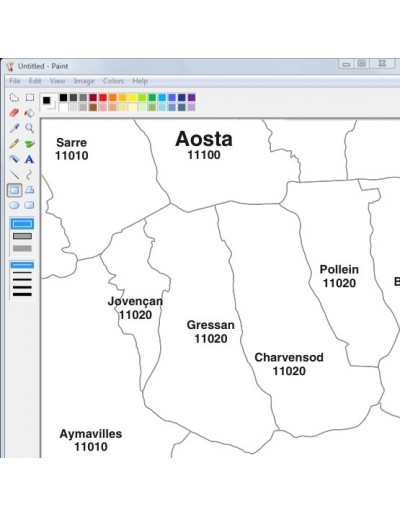
Task: Pick the white palette swatch
Action: (63, 107)
